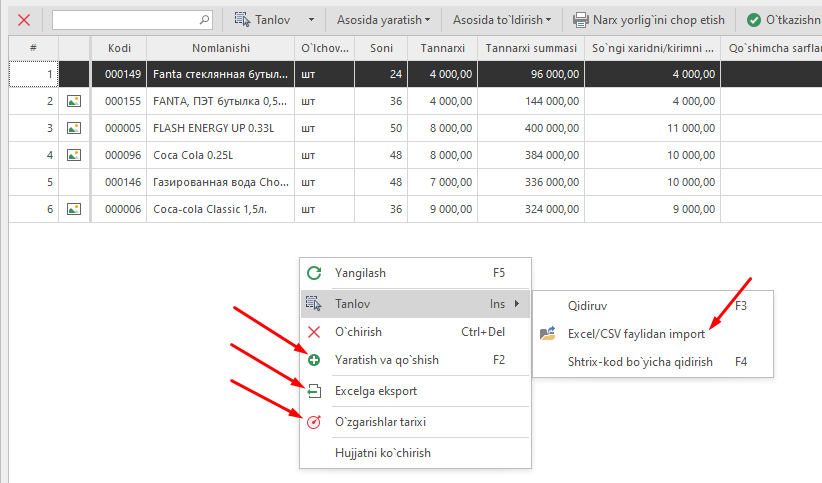Expand the Tanlov toolbar dropdown arrow
The width and height of the screenshot is (822, 483).
pos(312,19)
